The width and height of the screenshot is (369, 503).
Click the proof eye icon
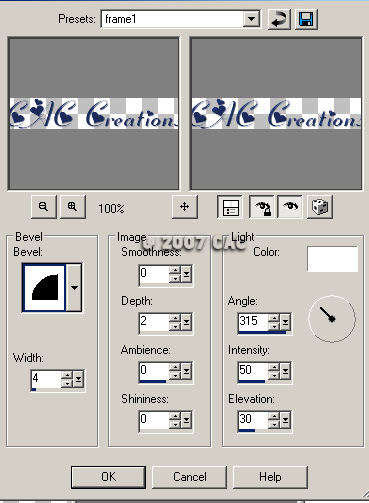290,207
